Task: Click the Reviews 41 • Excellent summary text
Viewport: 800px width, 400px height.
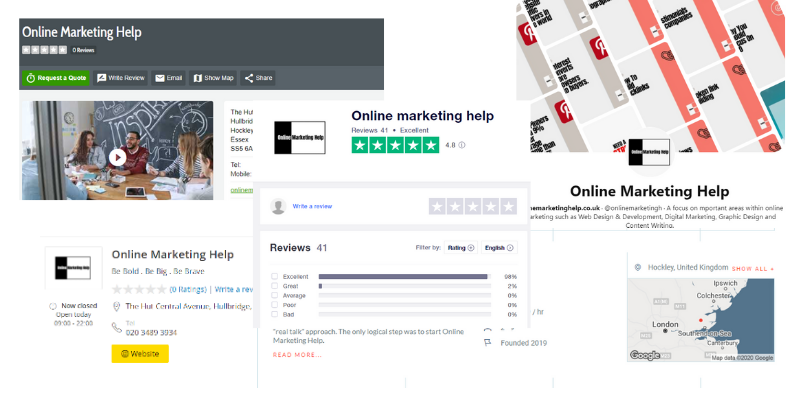Action: tap(390, 130)
